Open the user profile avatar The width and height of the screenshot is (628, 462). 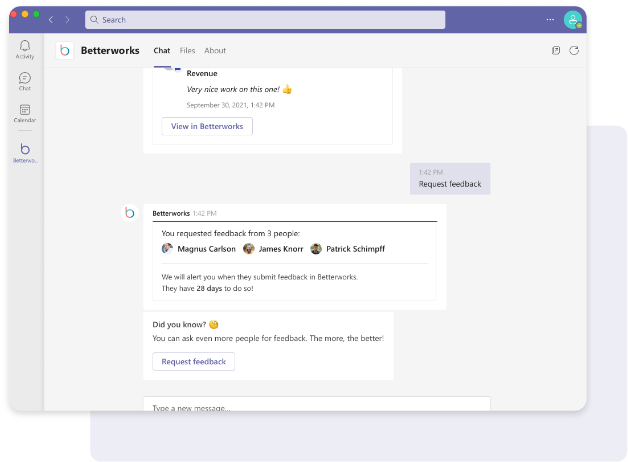coord(573,20)
